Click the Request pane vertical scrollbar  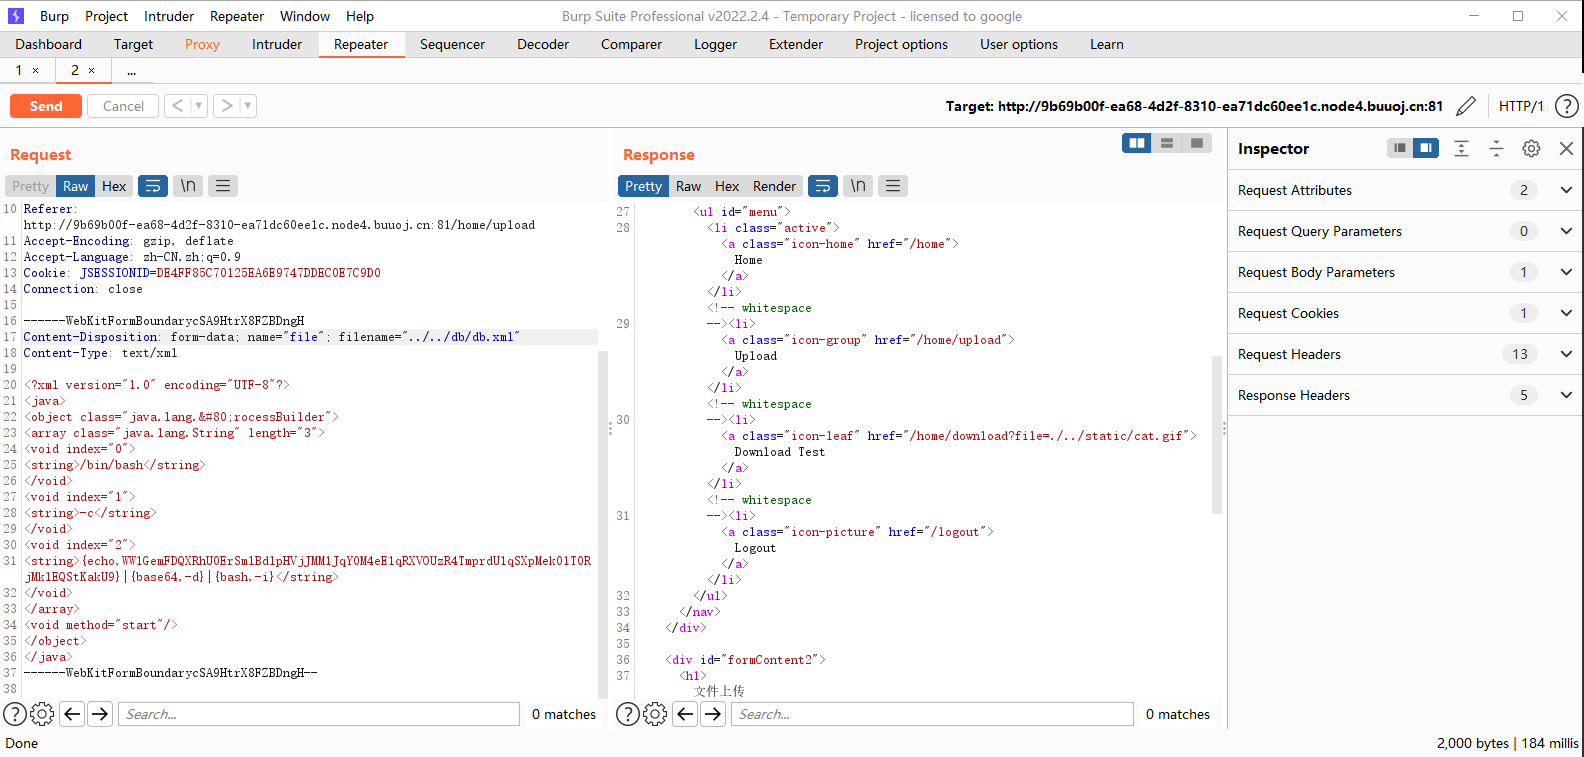click(603, 524)
